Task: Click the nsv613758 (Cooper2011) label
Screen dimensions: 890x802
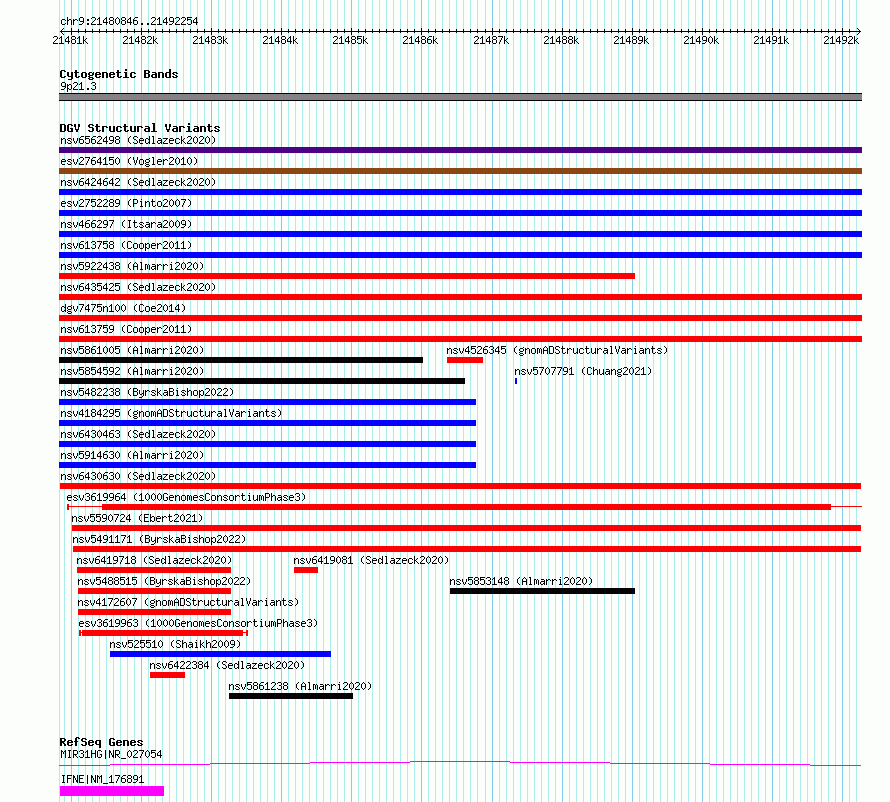Action: (126, 245)
